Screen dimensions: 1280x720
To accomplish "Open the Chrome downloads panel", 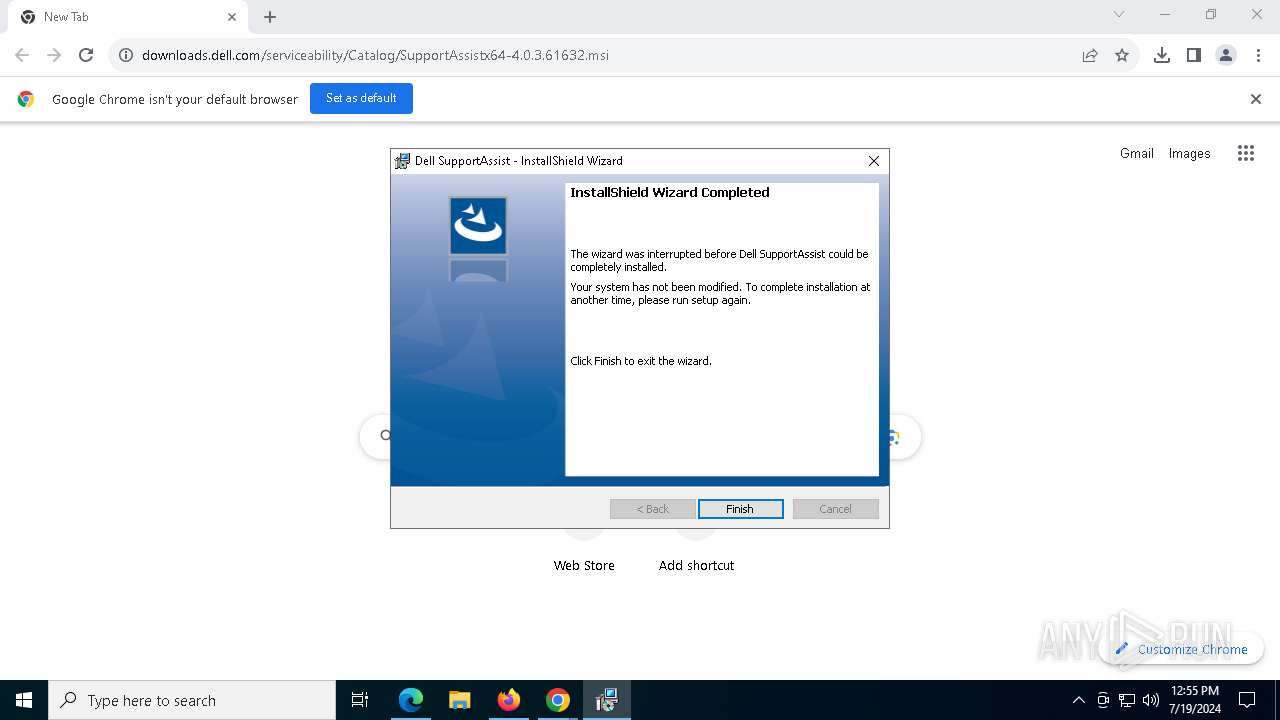I will [1162, 55].
